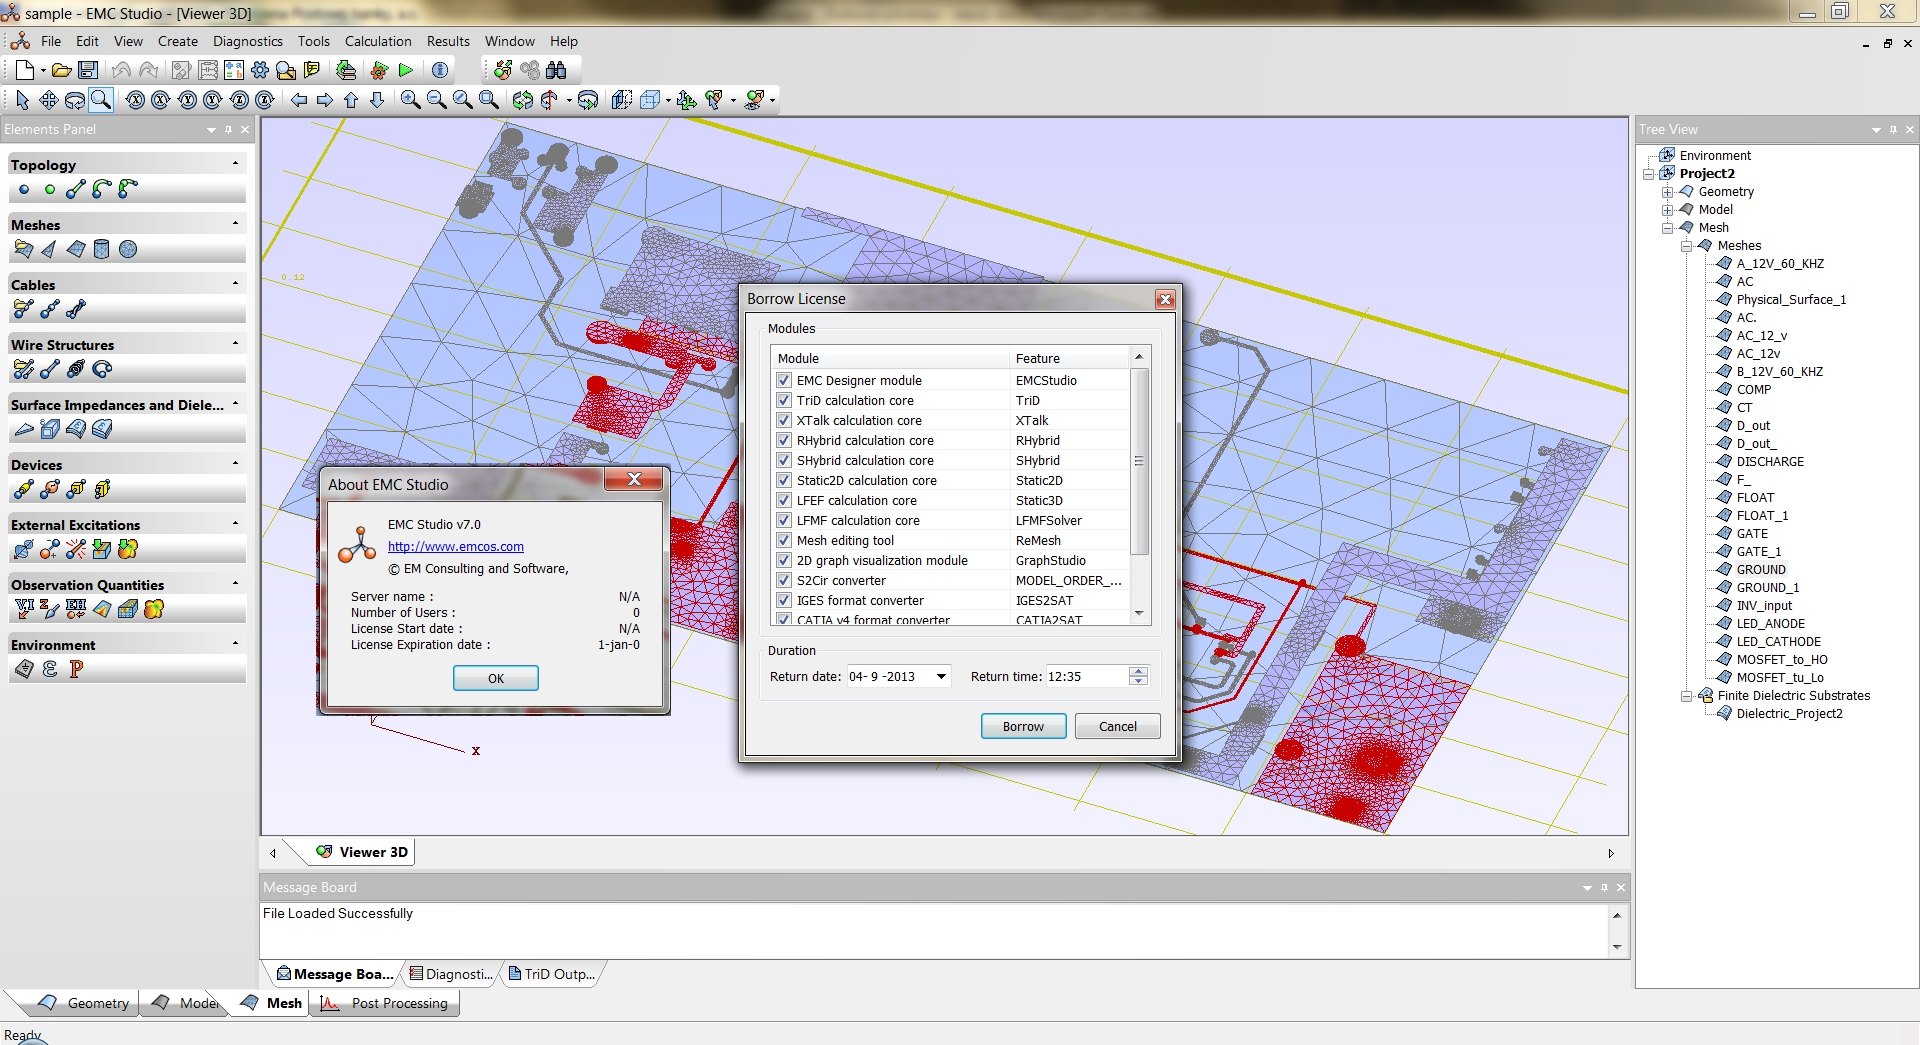Toggle LFMF calculation core checkbox
This screenshot has height=1045, width=1920.
(784, 521)
